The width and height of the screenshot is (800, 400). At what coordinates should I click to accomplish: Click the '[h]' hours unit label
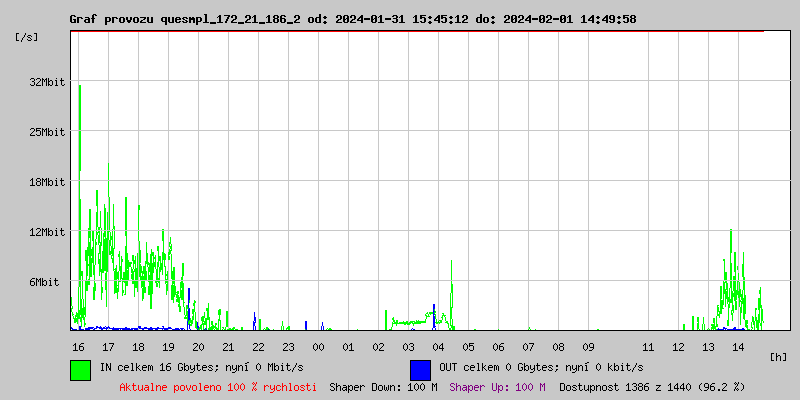pos(779,356)
